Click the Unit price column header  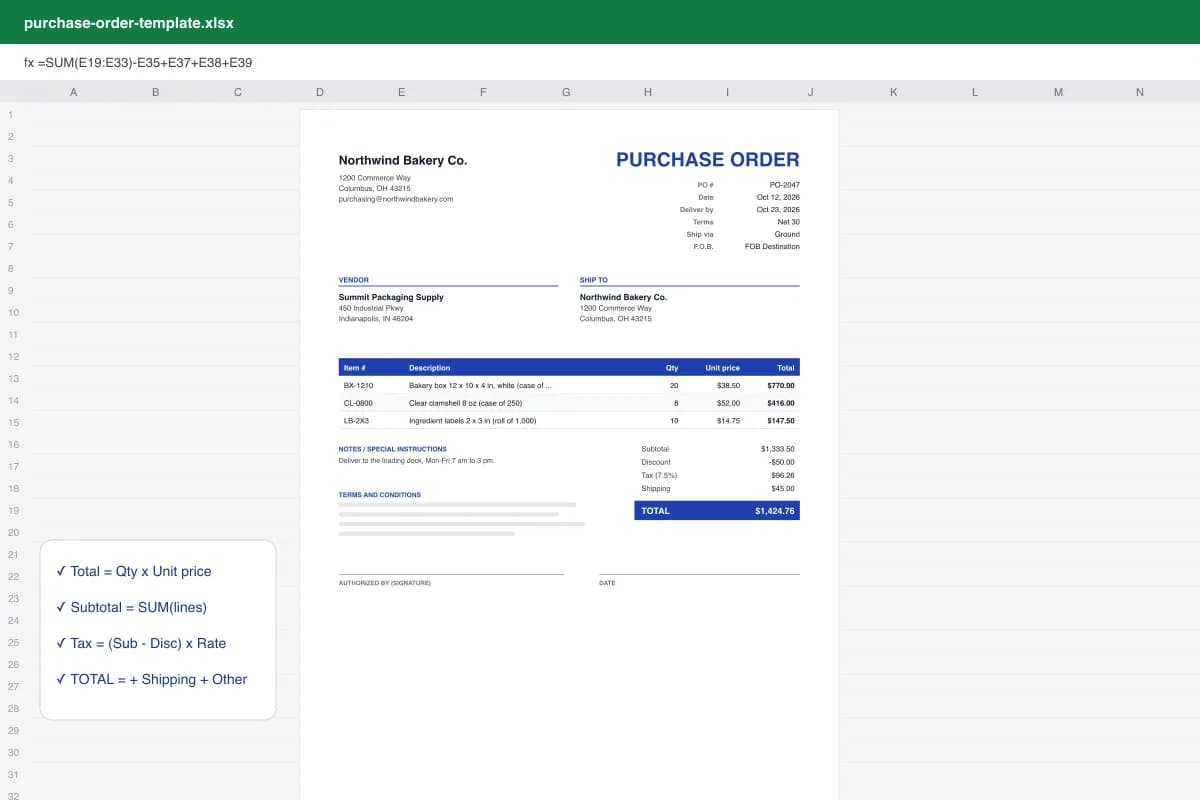(723, 368)
